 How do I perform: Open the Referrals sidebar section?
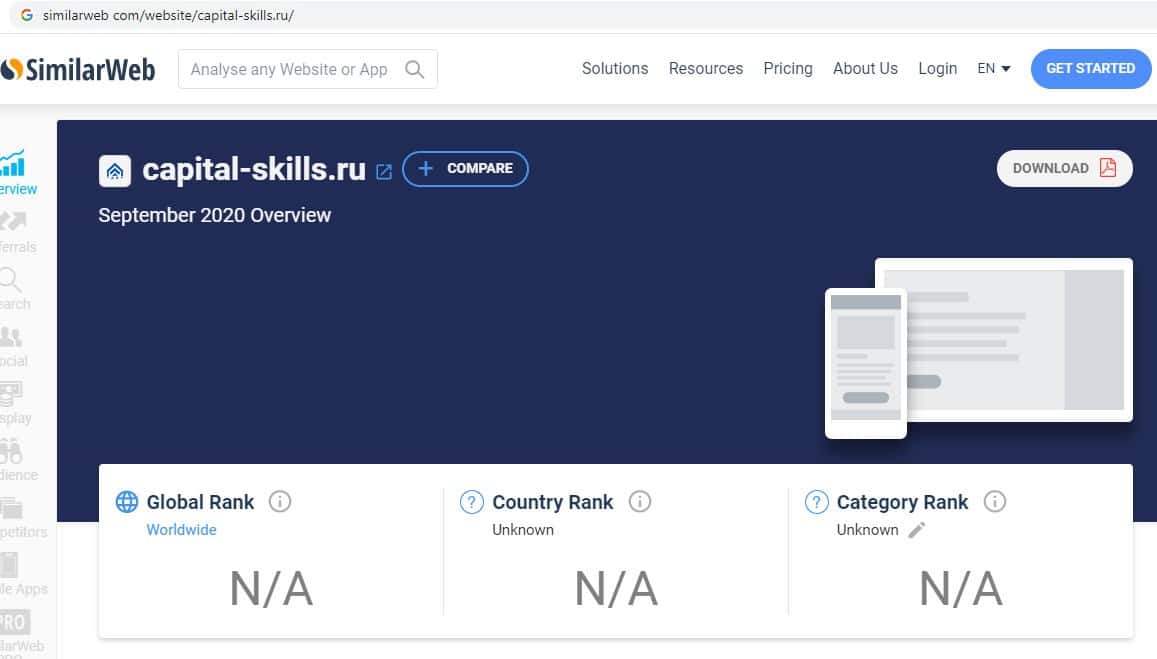[14, 230]
